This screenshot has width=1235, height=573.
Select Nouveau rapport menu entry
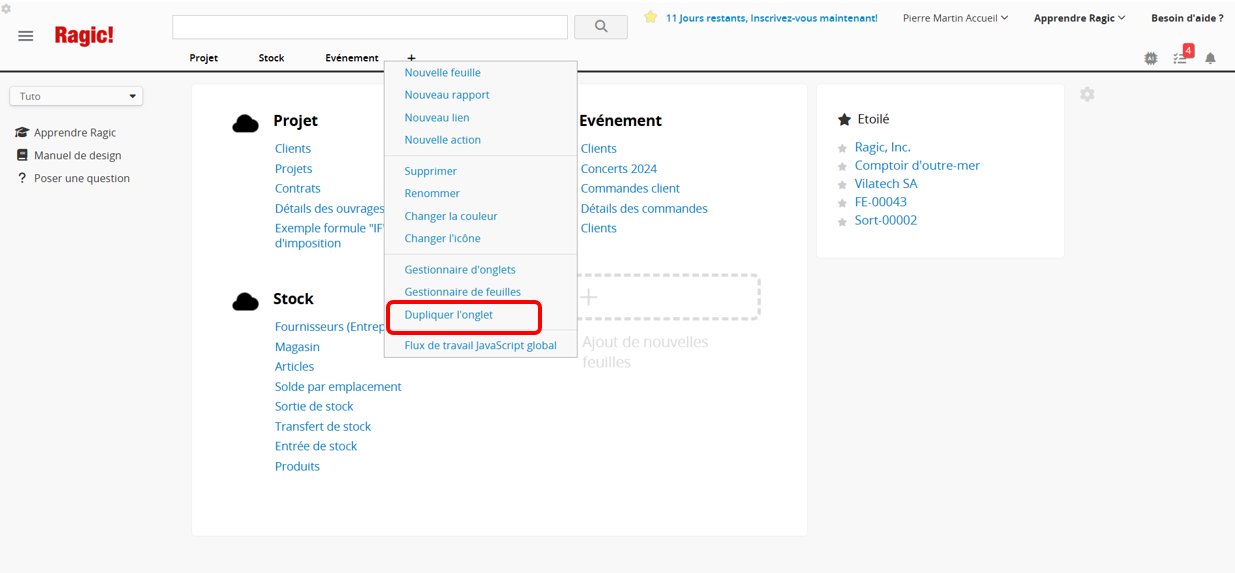click(x=447, y=95)
